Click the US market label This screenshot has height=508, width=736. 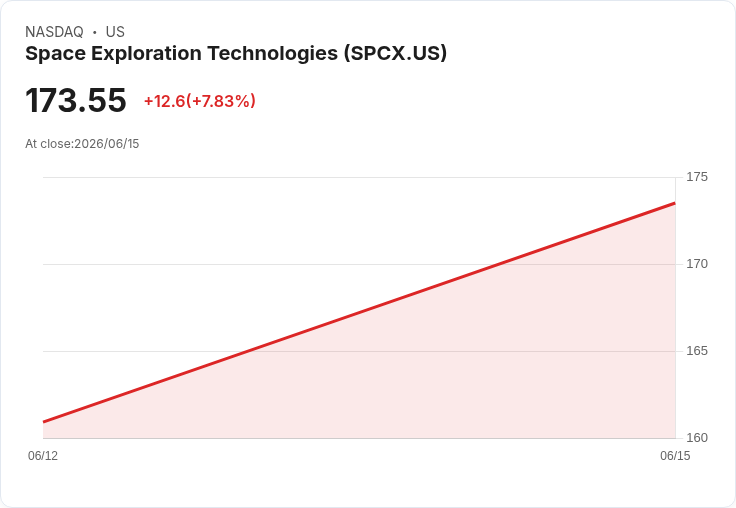(x=115, y=32)
